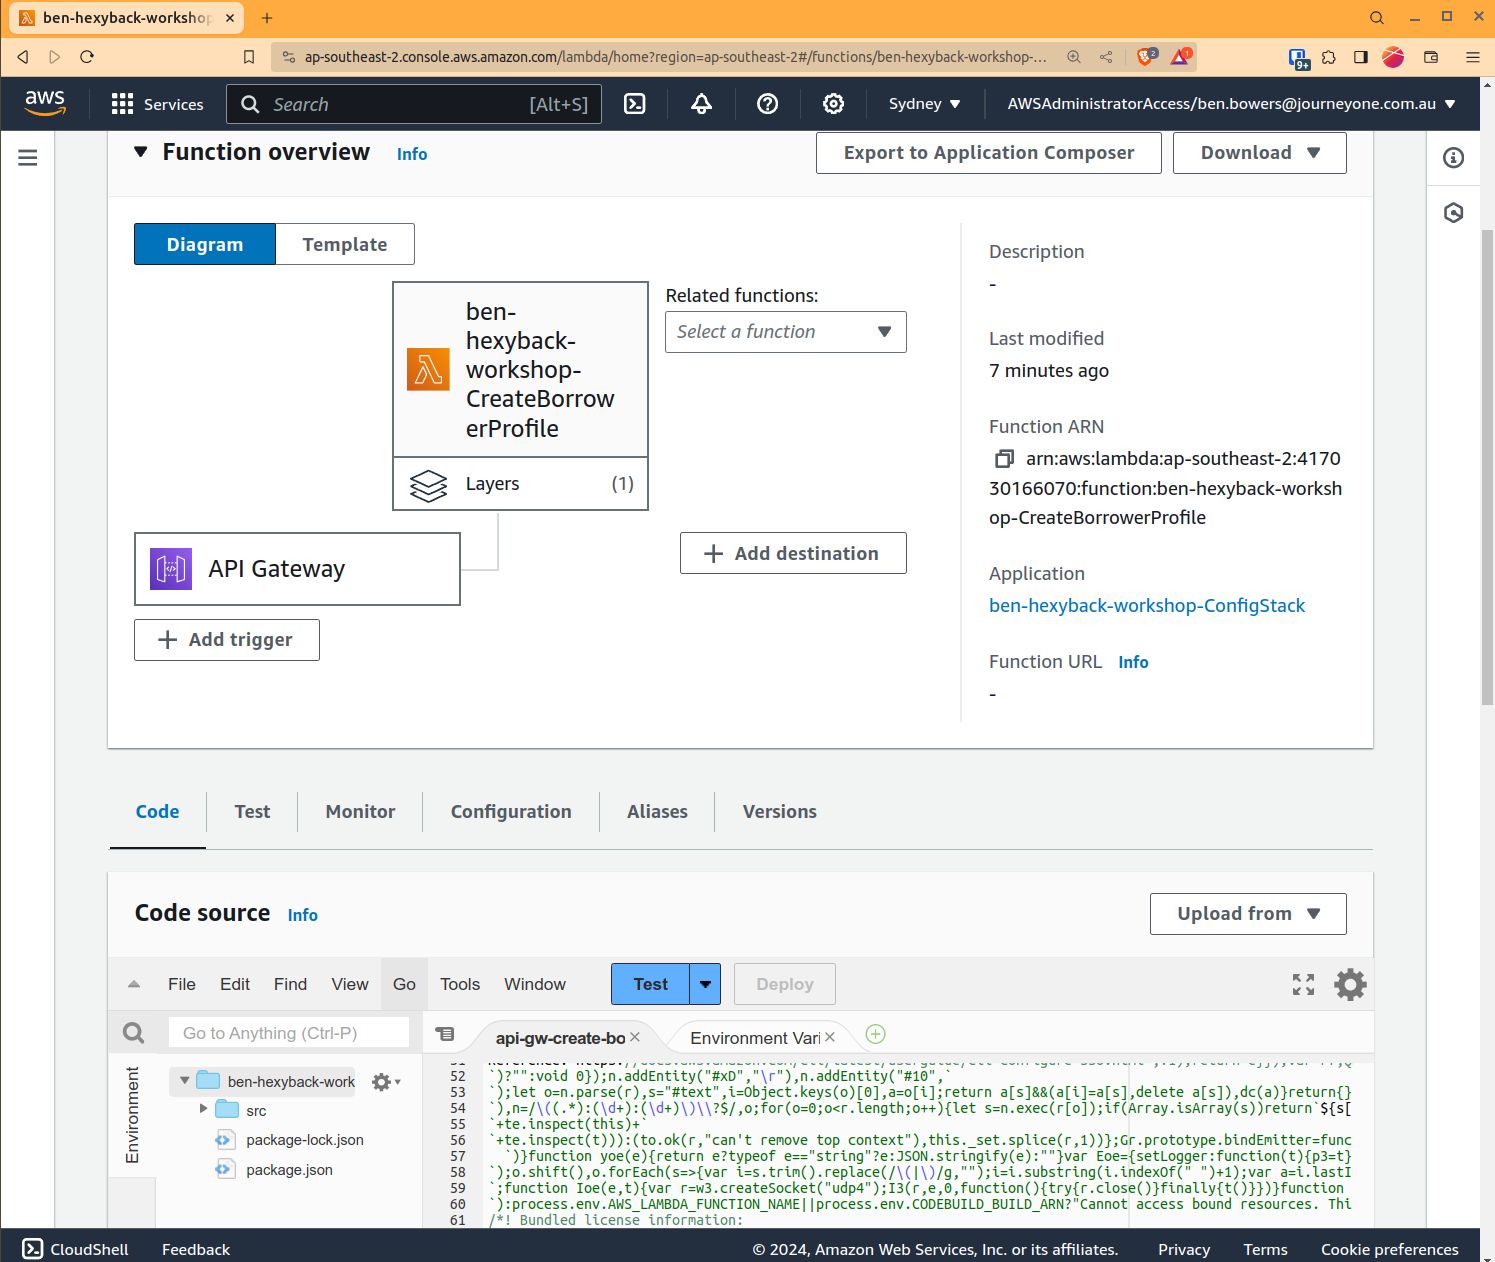
Task: Expand the src folder
Action: click(204, 1109)
